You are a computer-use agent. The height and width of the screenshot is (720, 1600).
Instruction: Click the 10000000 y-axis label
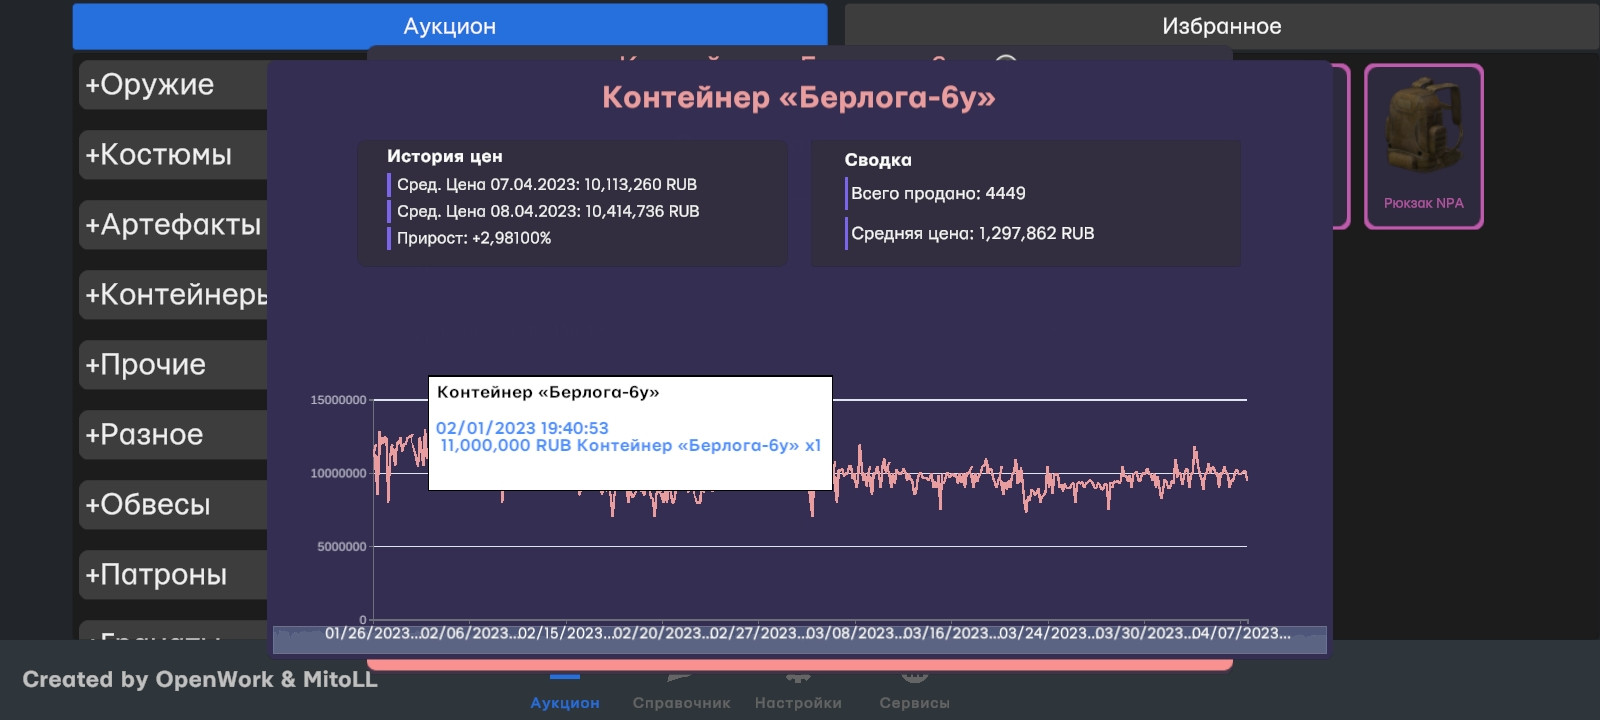point(338,473)
